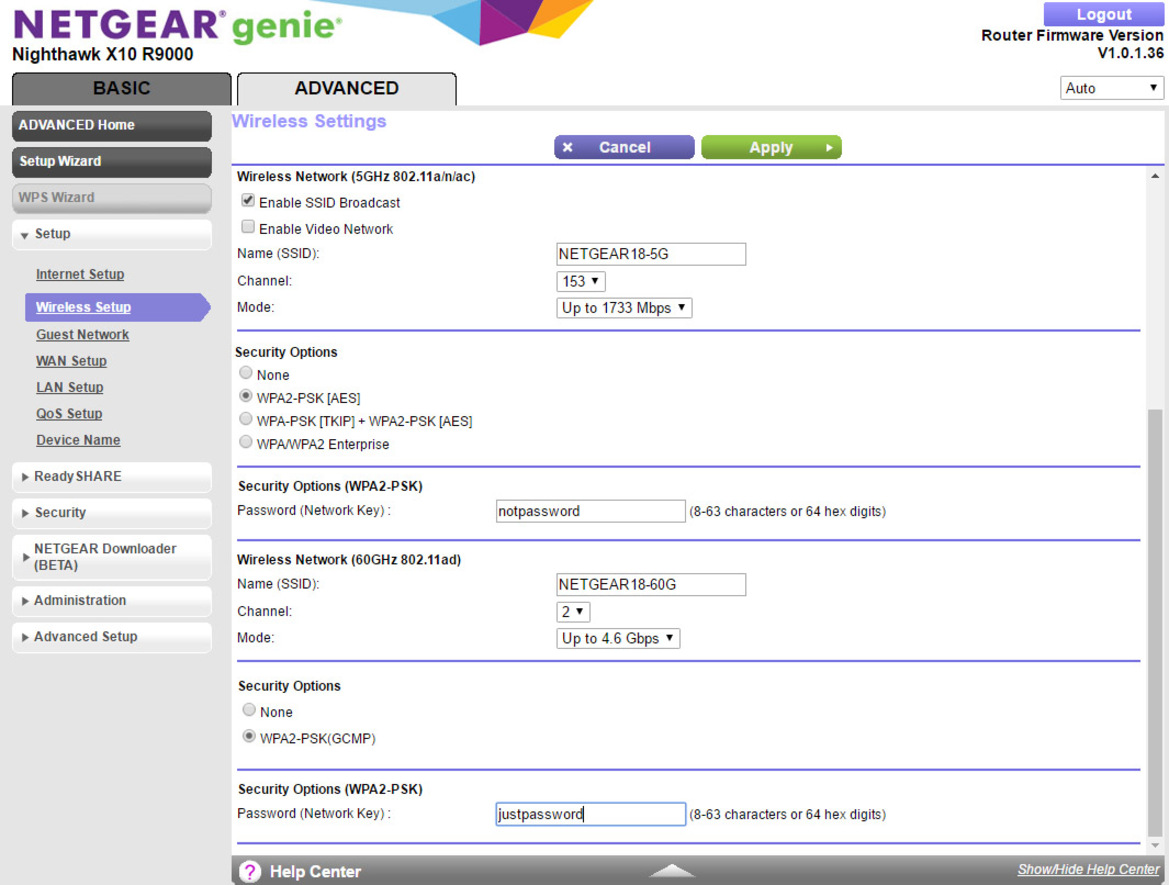Image resolution: width=1169 pixels, height=885 pixels.
Task: Expand the Administration section
Action: pos(112,601)
